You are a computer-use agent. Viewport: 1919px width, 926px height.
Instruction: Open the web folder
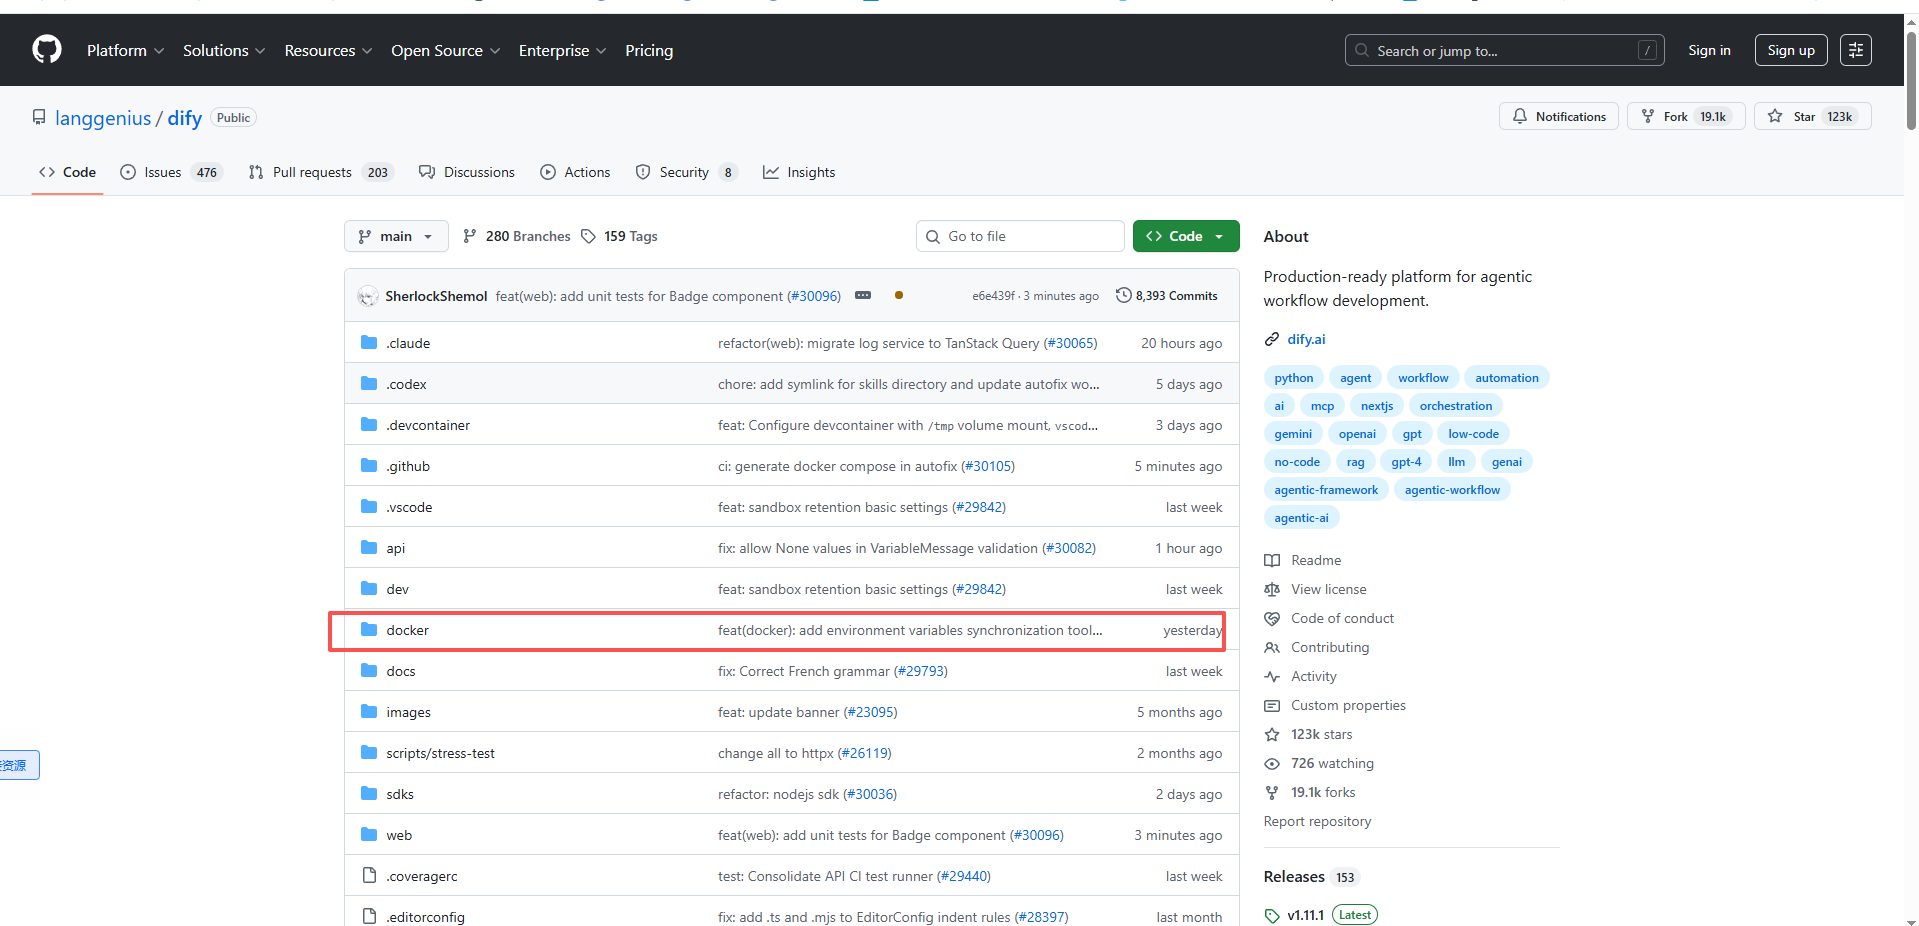399,835
